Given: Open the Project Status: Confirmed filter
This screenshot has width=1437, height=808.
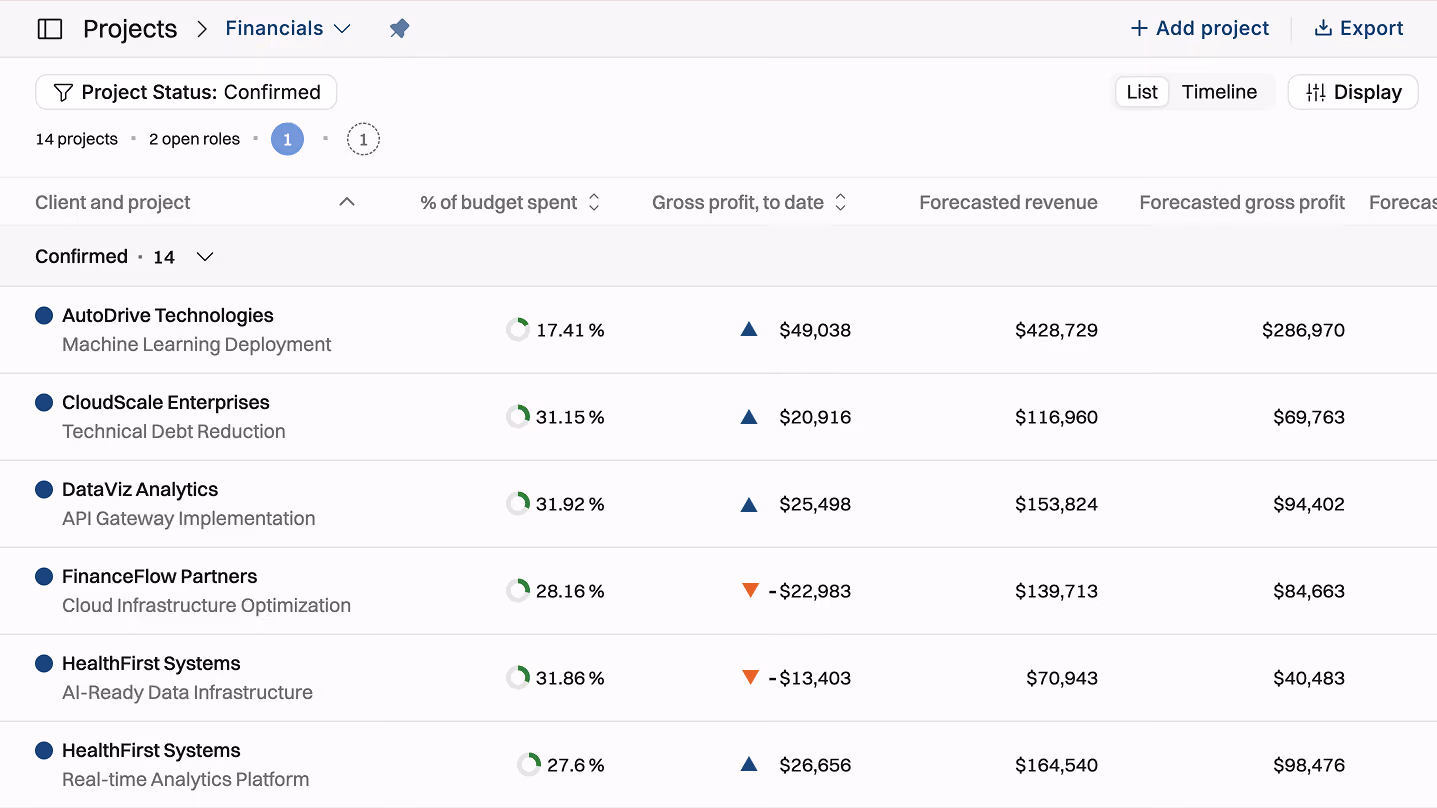Looking at the screenshot, I should 186,92.
